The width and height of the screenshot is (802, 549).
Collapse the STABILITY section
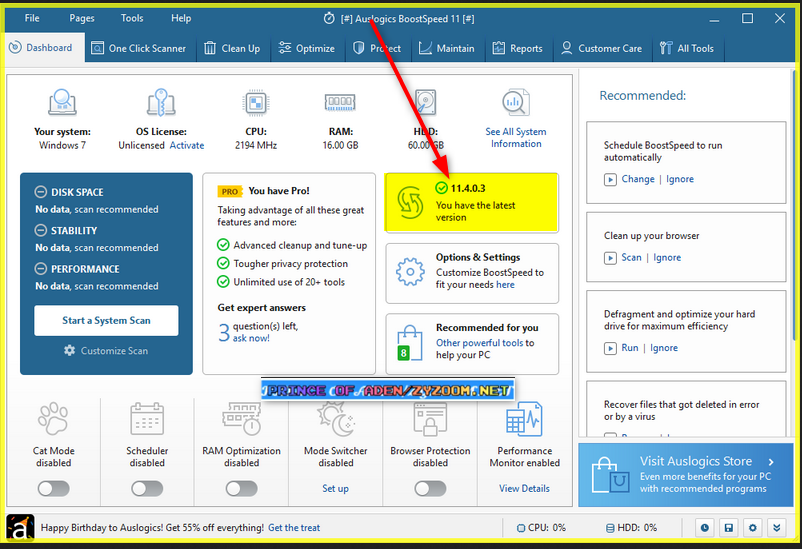[40, 230]
